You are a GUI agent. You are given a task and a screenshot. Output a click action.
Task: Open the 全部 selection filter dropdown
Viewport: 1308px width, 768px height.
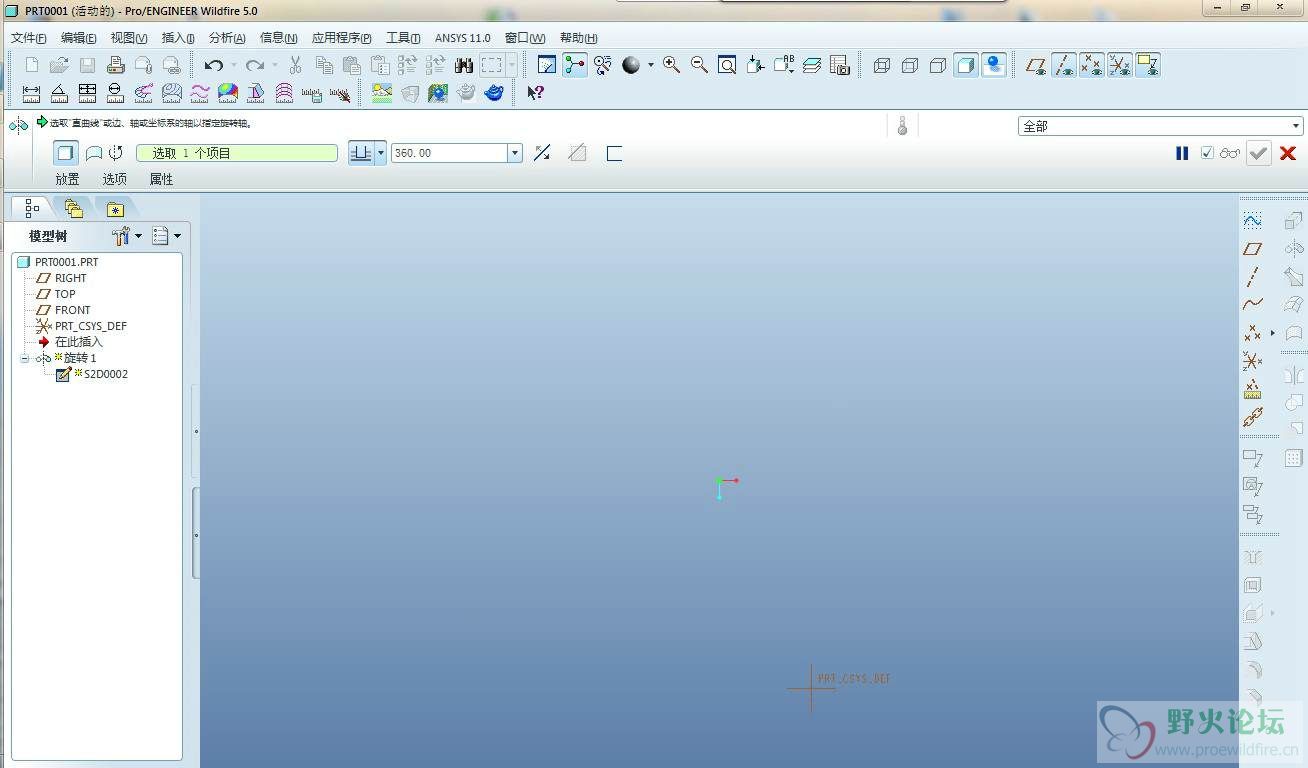click(x=1296, y=126)
